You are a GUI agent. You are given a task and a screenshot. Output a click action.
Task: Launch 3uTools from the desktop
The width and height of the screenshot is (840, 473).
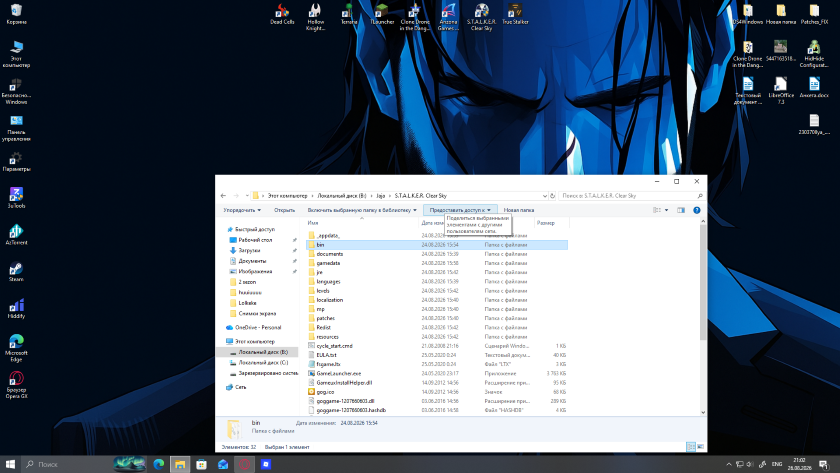pyautogui.click(x=16, y=198)
